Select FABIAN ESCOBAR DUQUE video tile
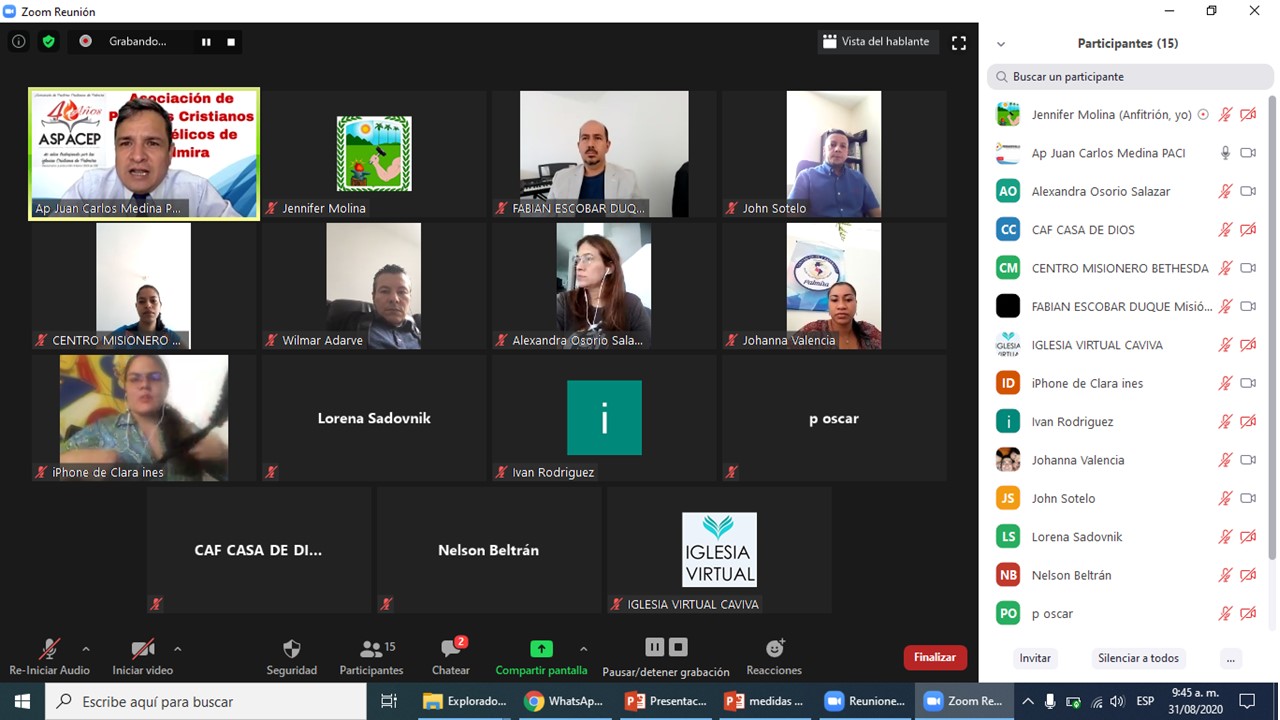Screen dimensions: 1280x720 [x=604, y=154]
